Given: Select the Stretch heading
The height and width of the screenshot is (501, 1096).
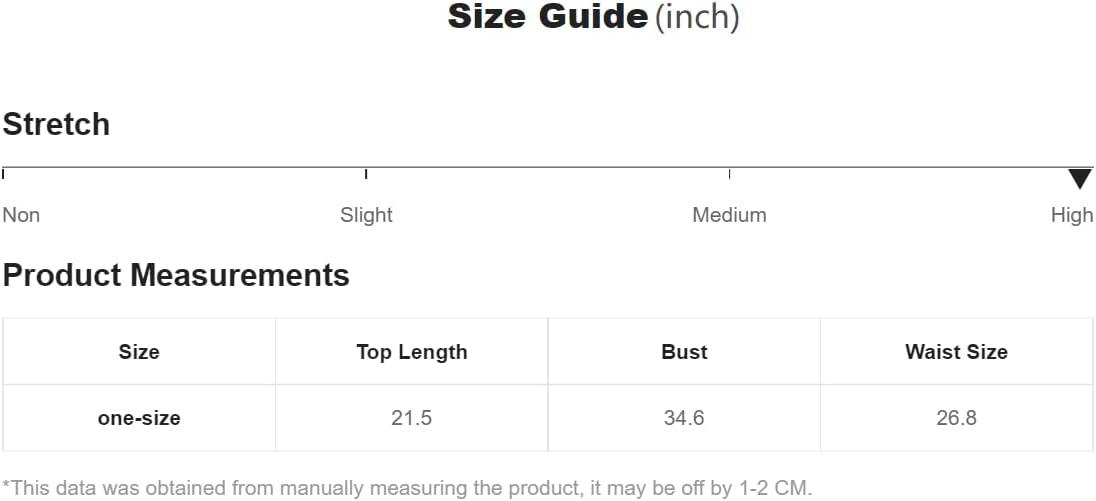Looking at the screenshot, I should click(56, 124).
